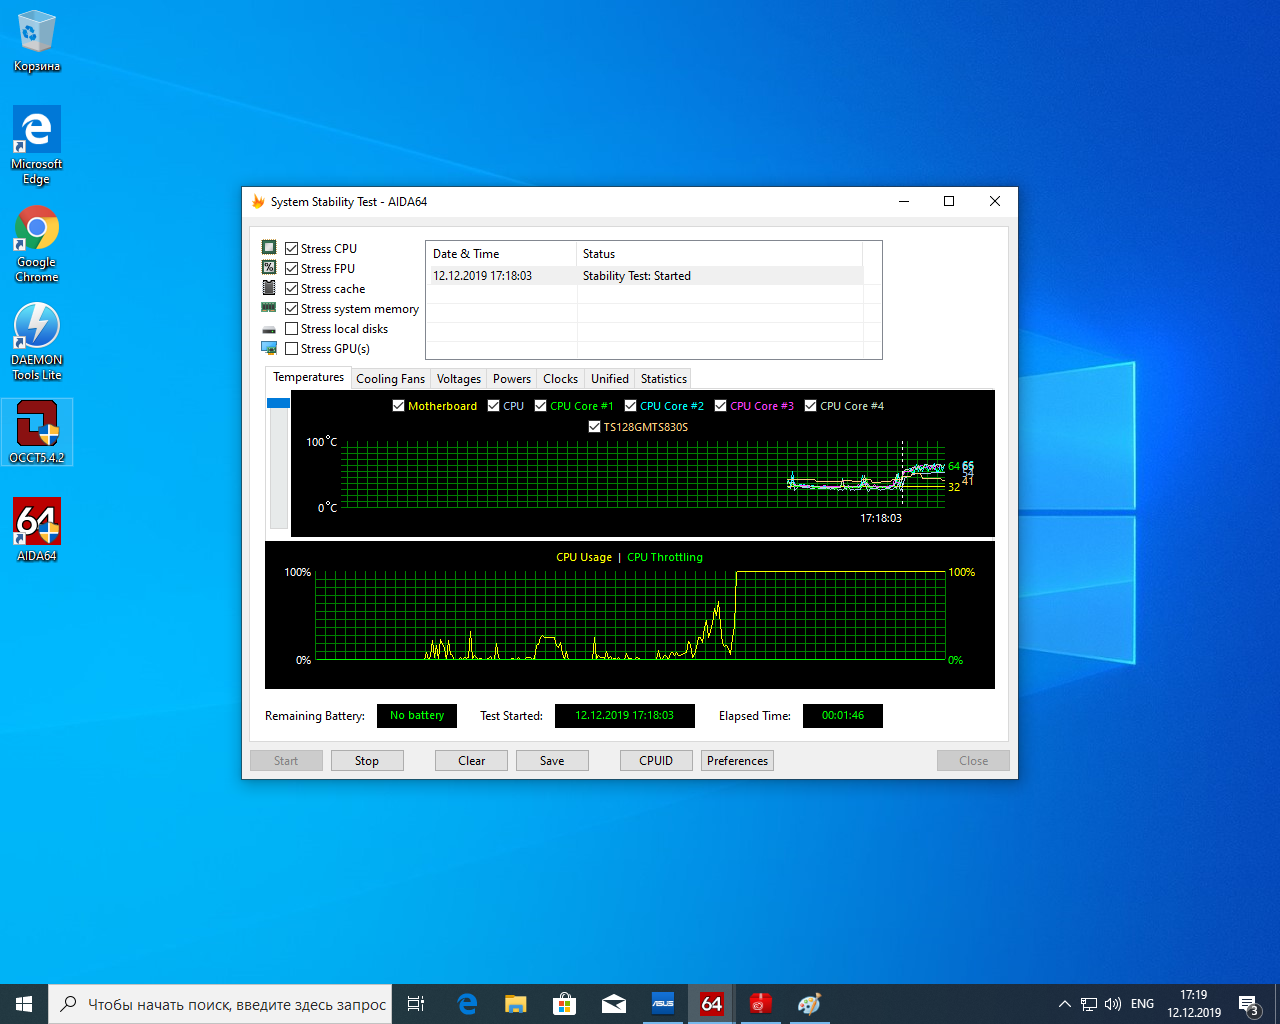Open the ENG language indicator
The width and height of the screenshot is (1280, 1024).
[x=1142, y=1004]
